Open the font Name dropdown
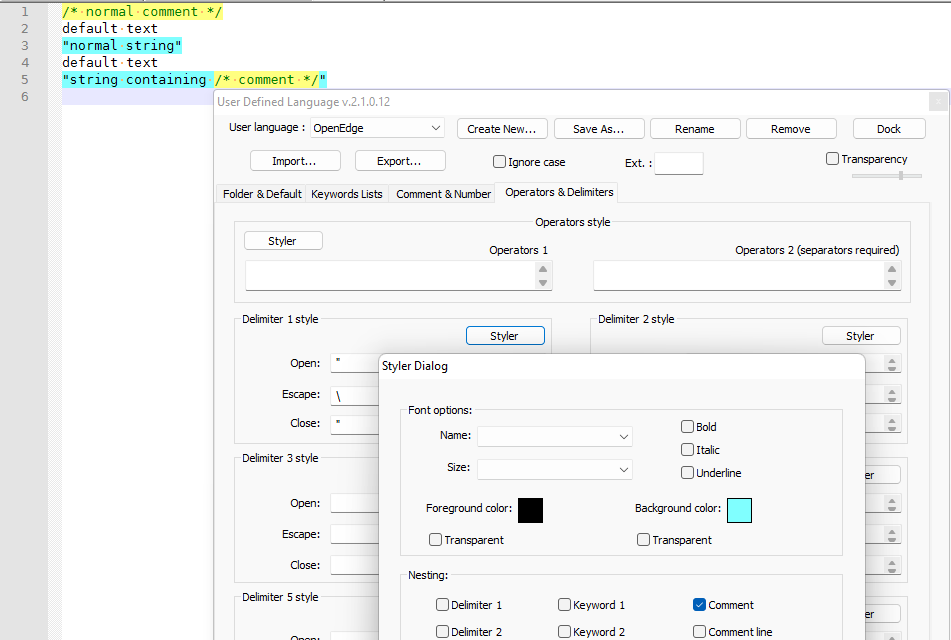The height and width of the screenshot is (640, 951). tap(554, 436)
